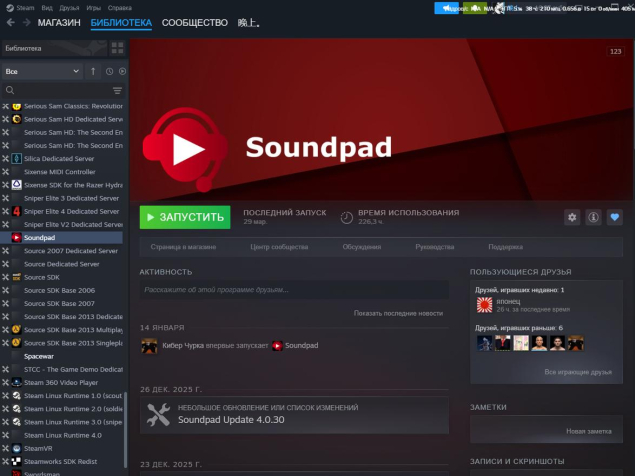Viewport: 635px width, 476px height.
Task: Expand the 'Все' category dropdown
Action: point(41,72)
